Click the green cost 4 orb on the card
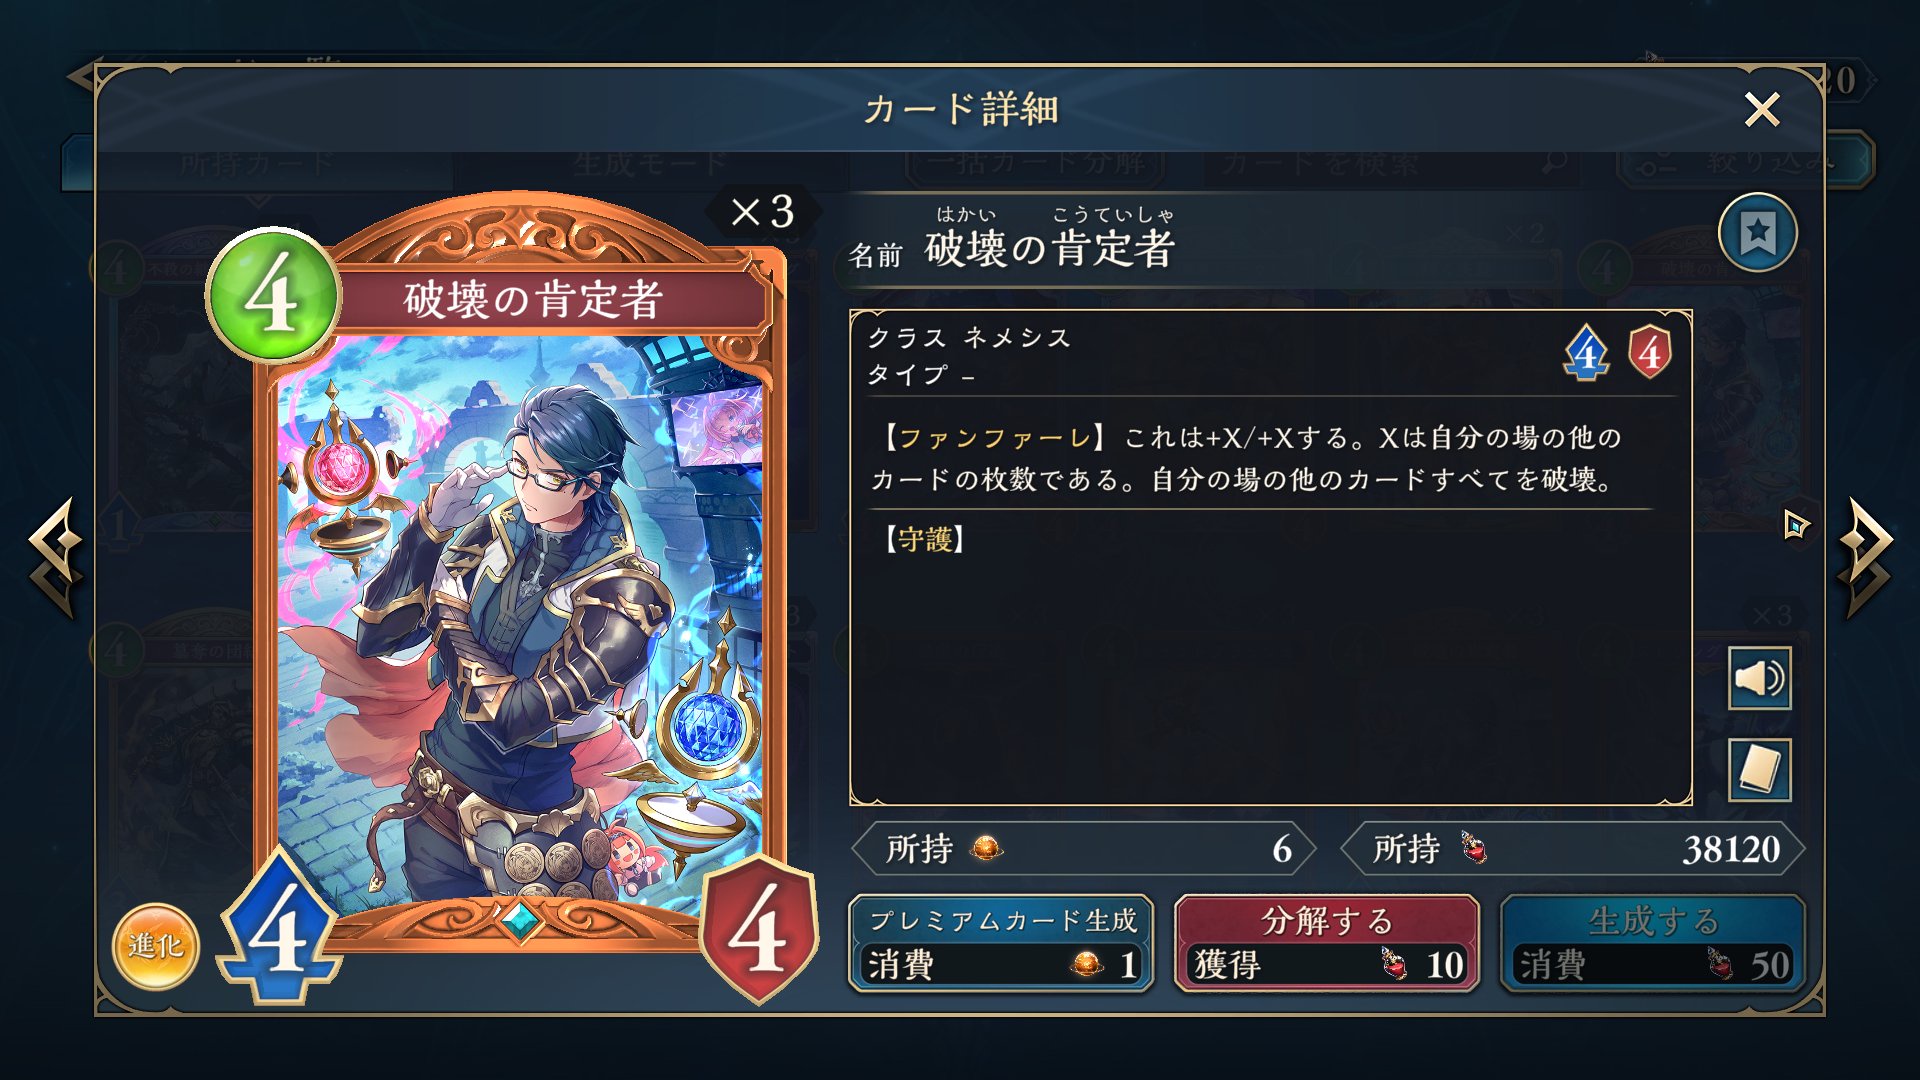 pyautogui.click(x=274, y=295)
